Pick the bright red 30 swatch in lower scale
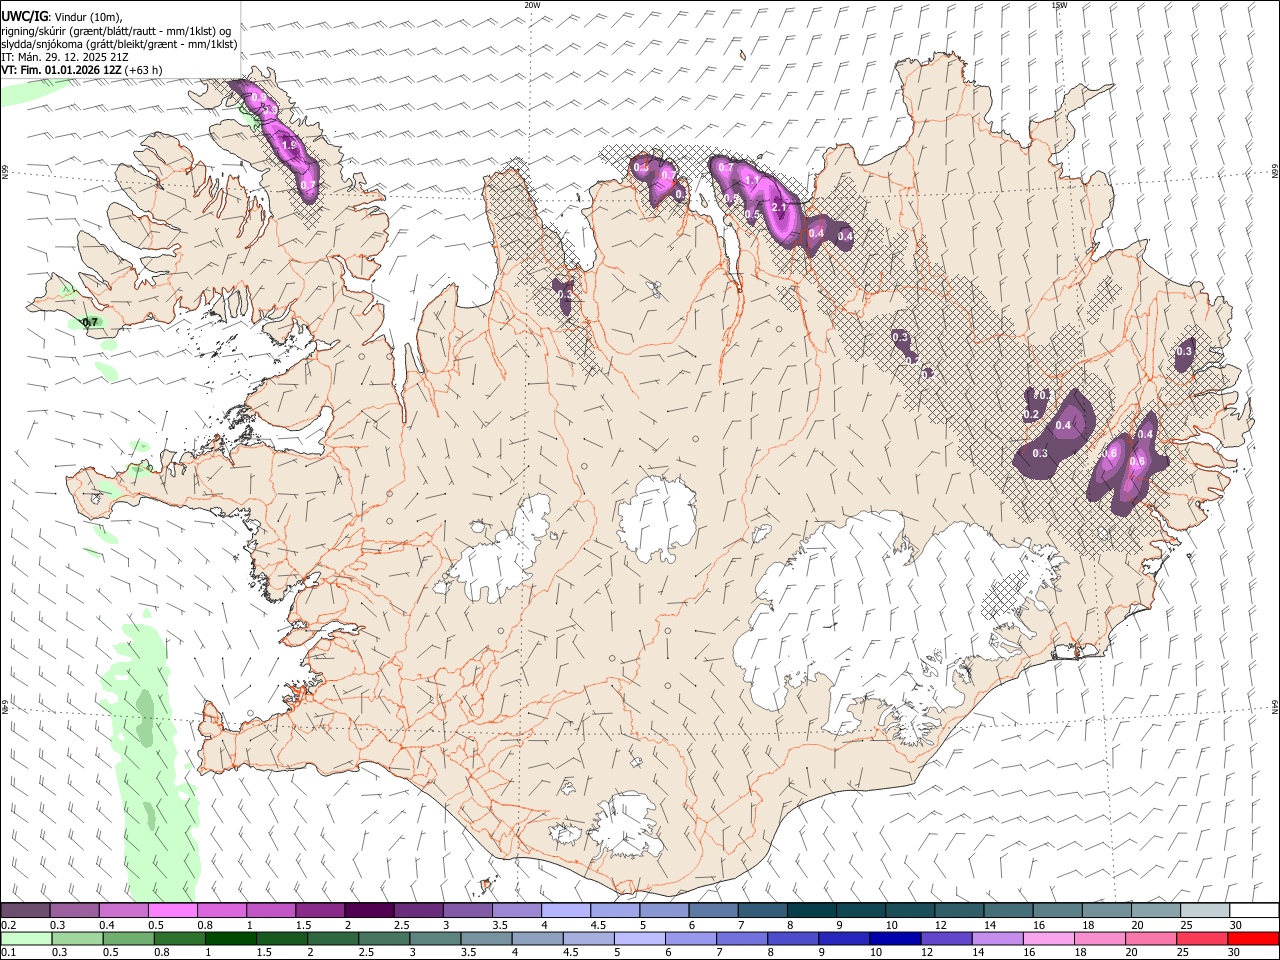This screenshot has height=960, width=1280. pyautogui.click(x=1253, y=938)
